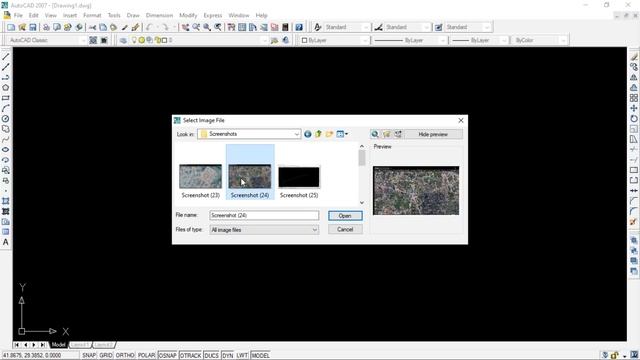Open the File menu
The image size is (640, 360).
pyautogui.click(x=18, y=15)
